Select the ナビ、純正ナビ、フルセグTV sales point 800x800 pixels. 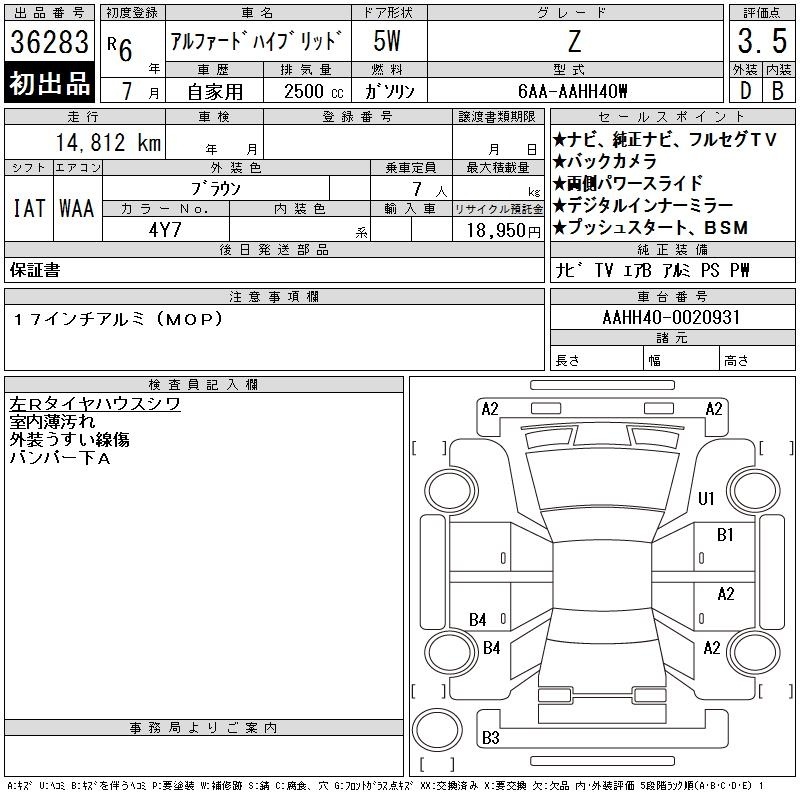(x=665, y=139)
